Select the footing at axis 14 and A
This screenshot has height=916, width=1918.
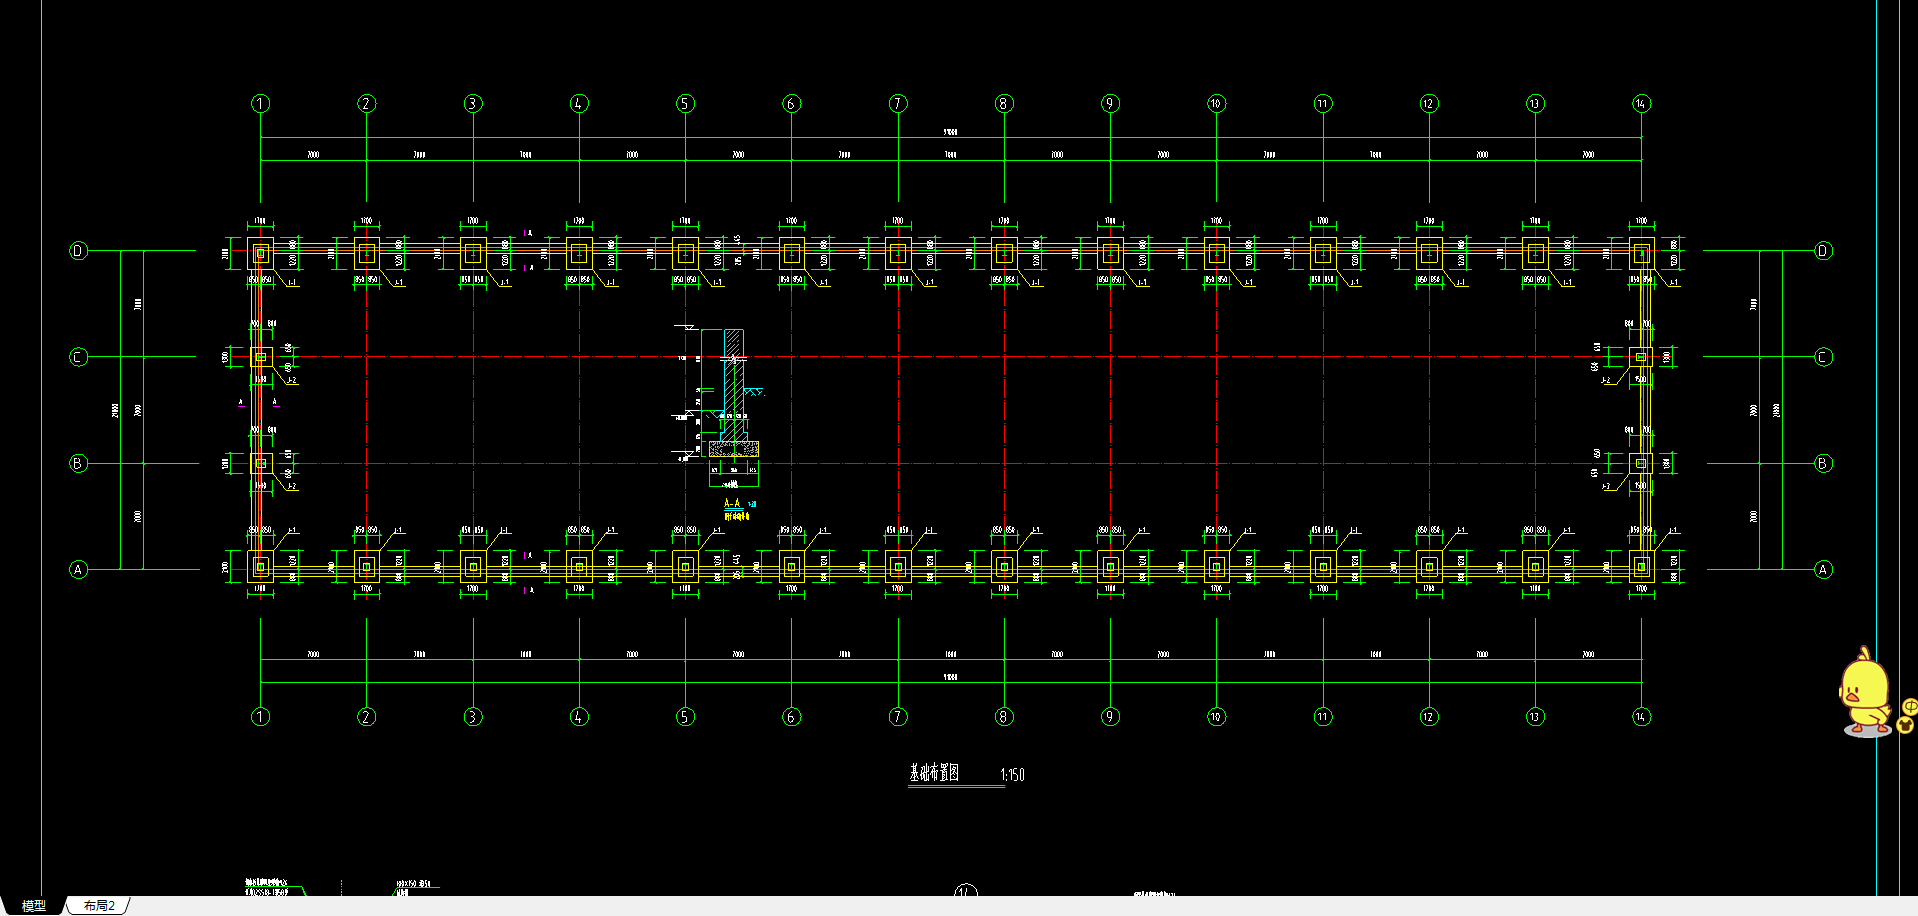(x=1641, y=567)
